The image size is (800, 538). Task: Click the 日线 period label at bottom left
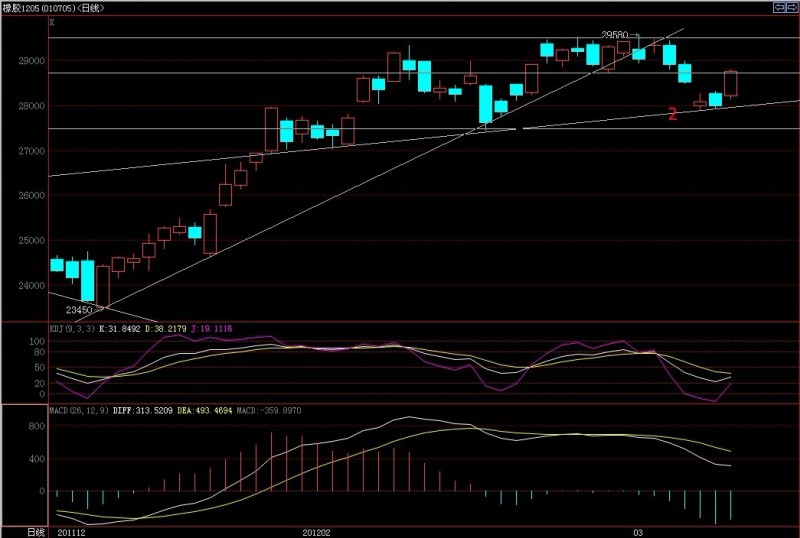[x=36, y=532]
